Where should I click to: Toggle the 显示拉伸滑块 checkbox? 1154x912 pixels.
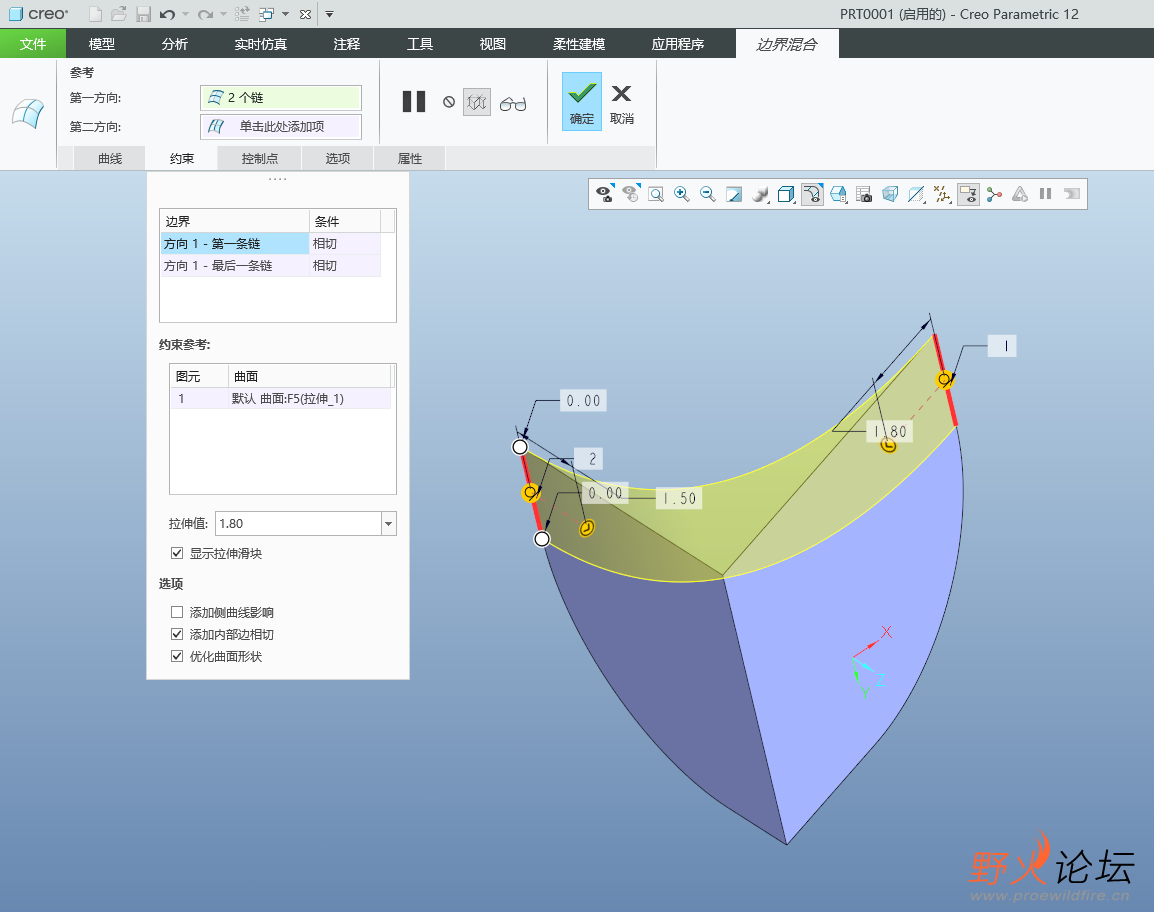click(x=177, y=553)
